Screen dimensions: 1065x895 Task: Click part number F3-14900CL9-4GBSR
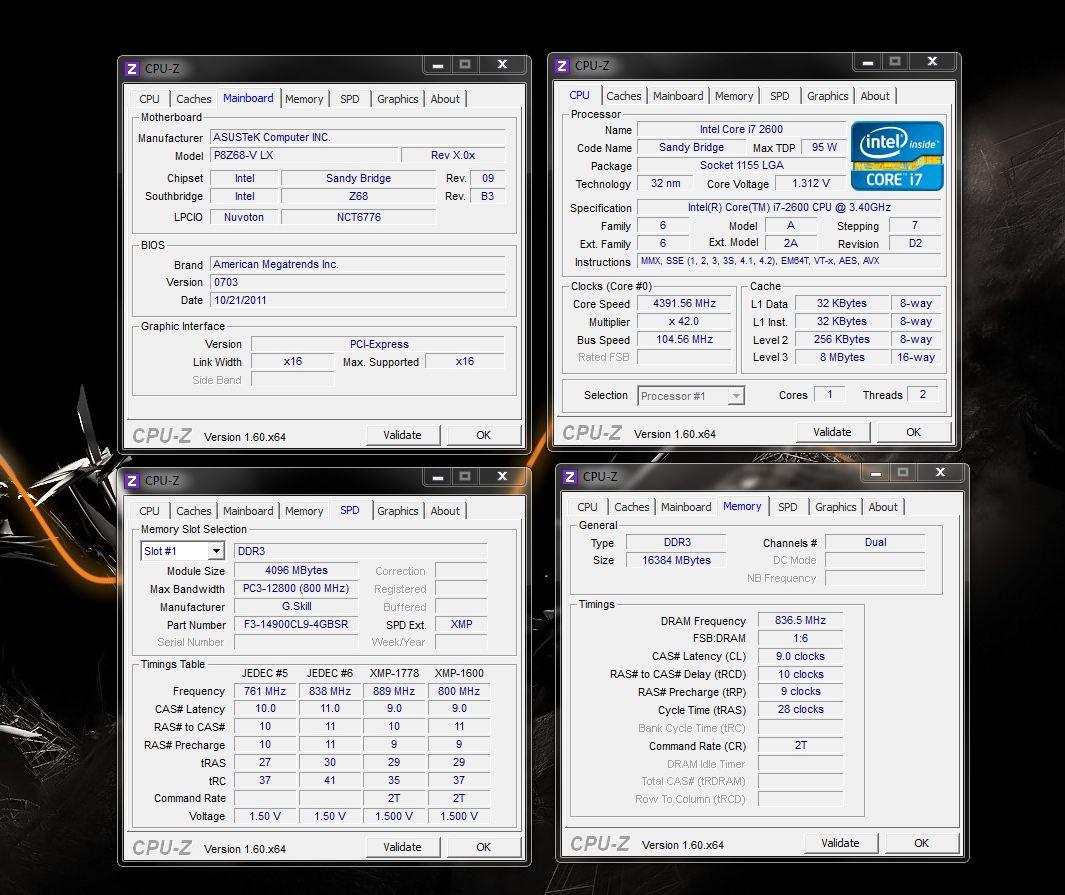(x=296, y=624)
